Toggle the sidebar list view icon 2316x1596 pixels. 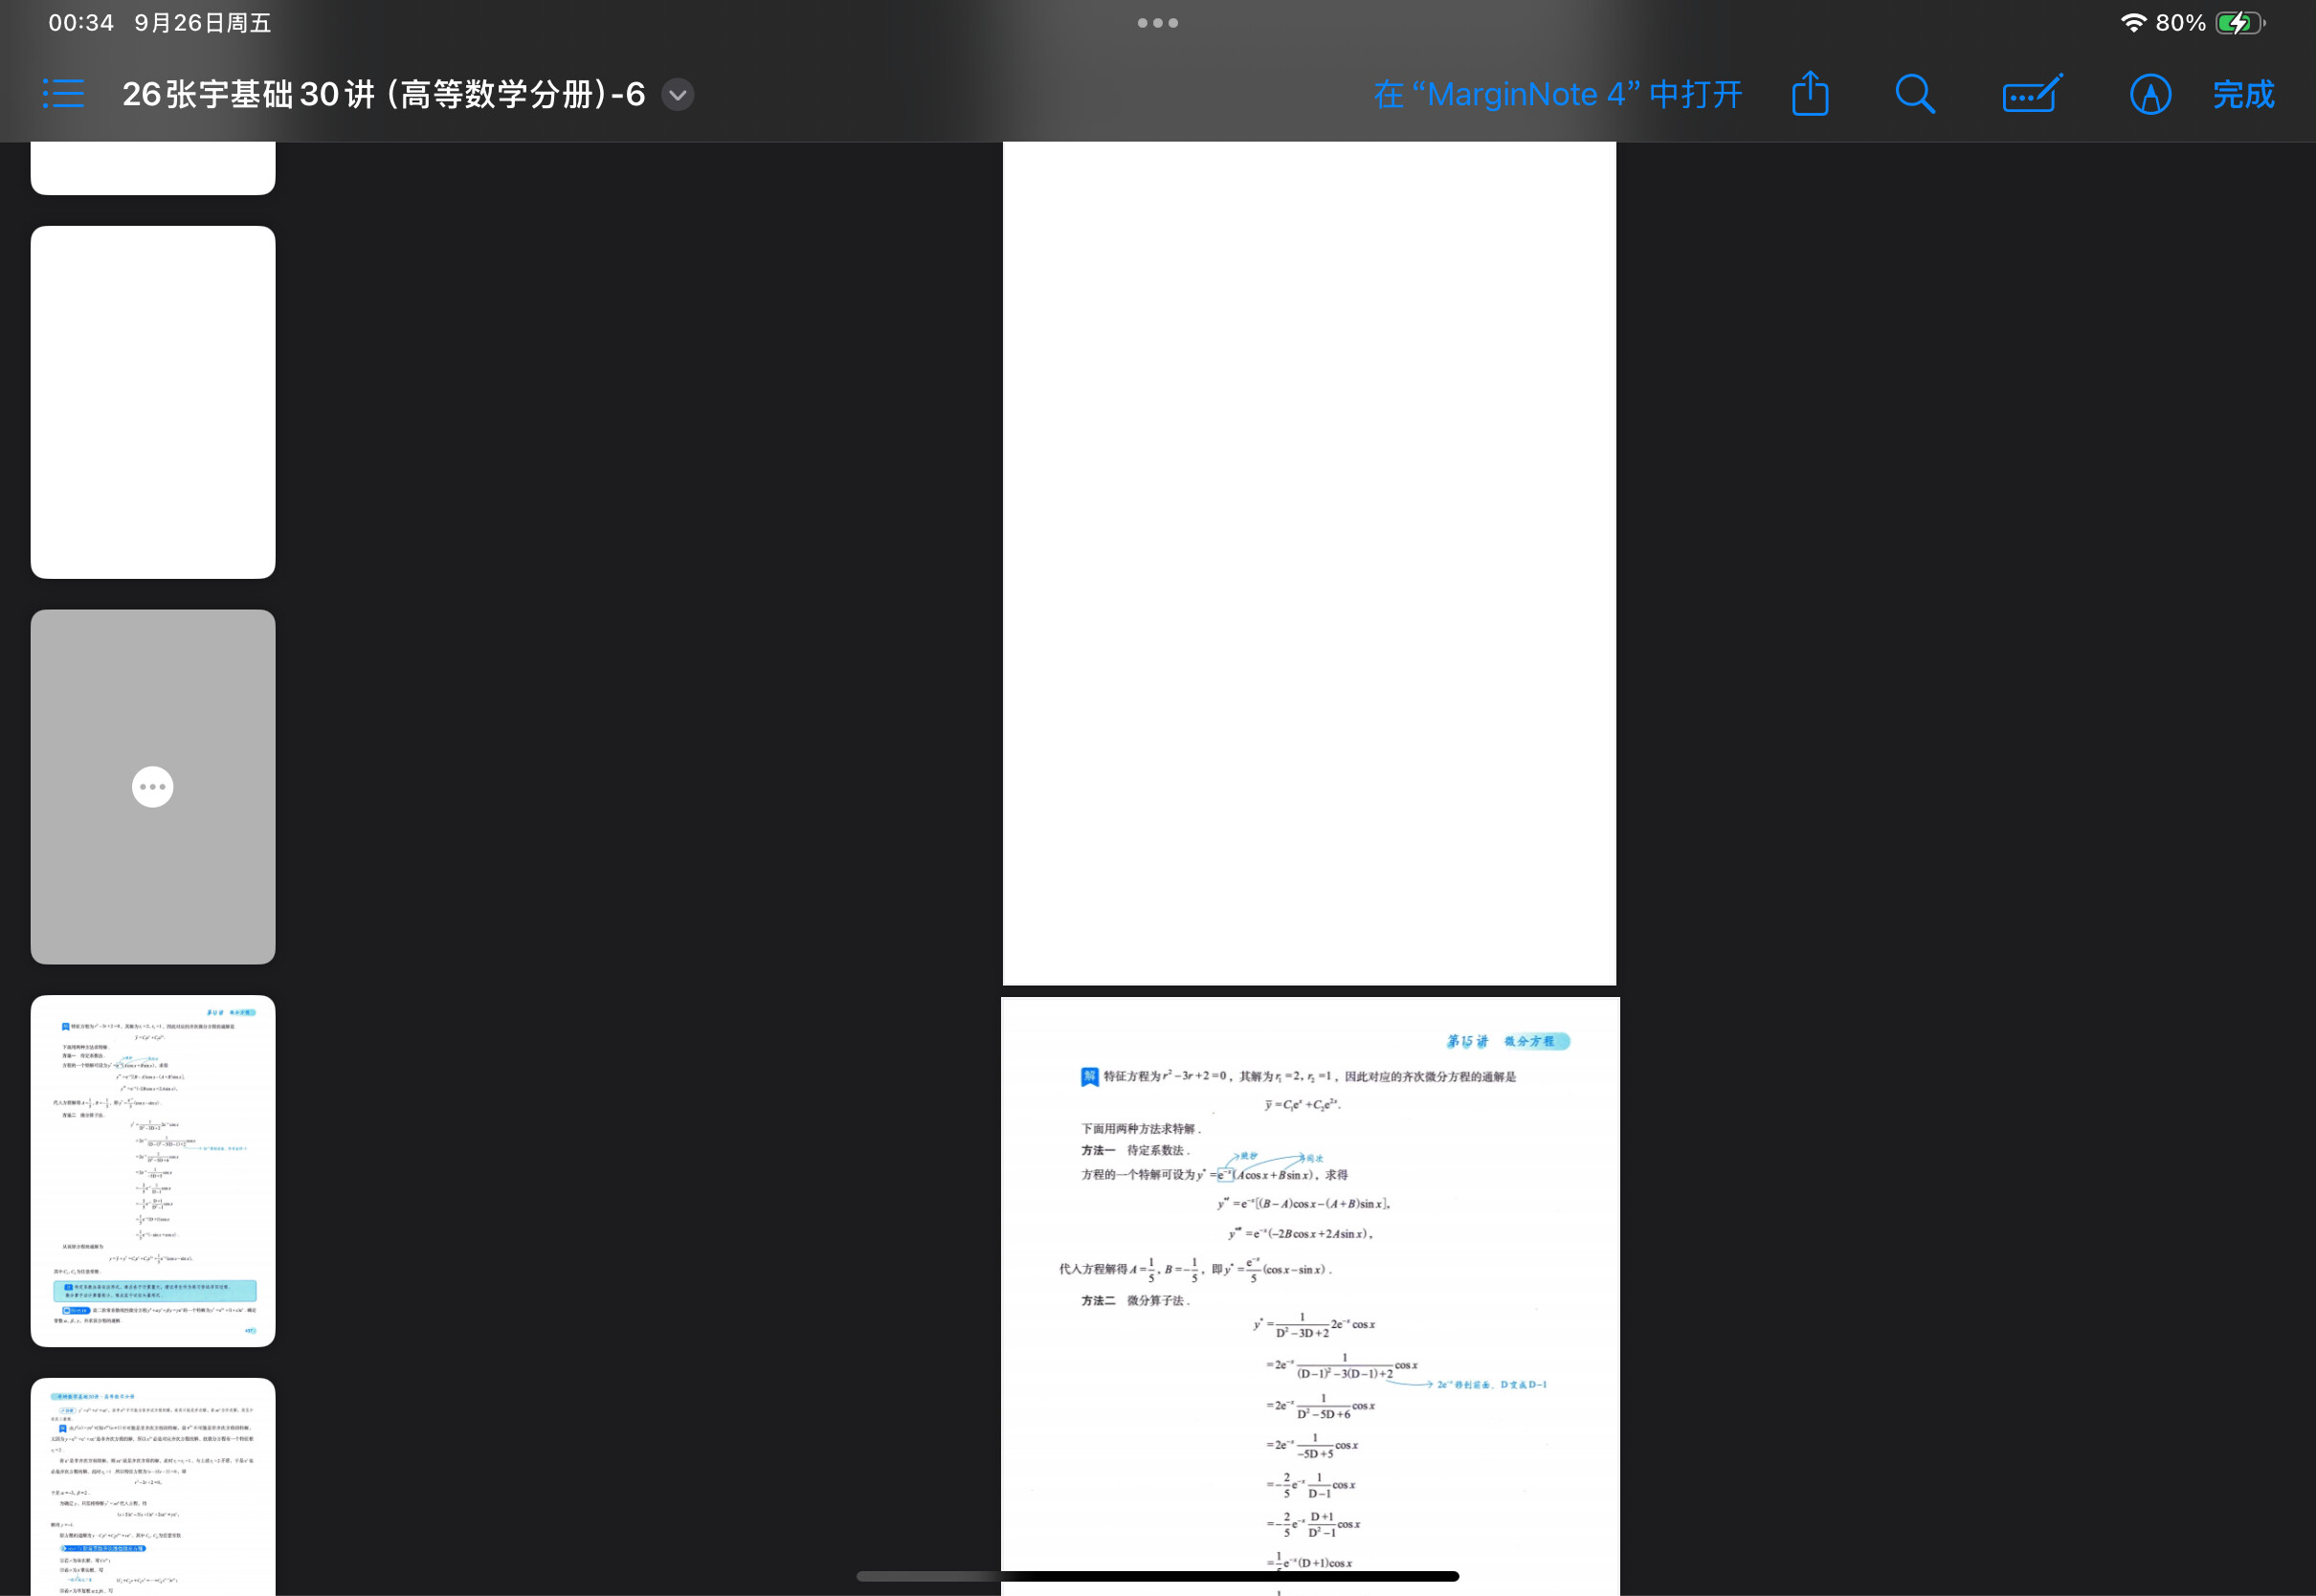pyautogui.click(x=64, y=94)
